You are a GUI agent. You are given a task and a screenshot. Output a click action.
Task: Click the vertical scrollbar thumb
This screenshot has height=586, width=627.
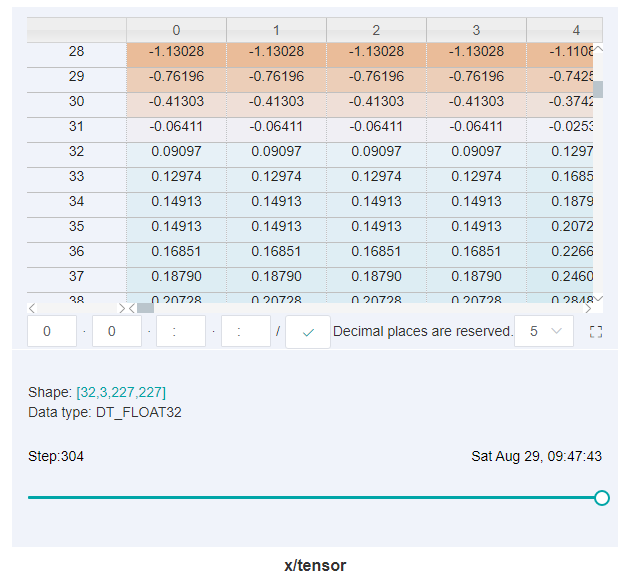point(598,89)
